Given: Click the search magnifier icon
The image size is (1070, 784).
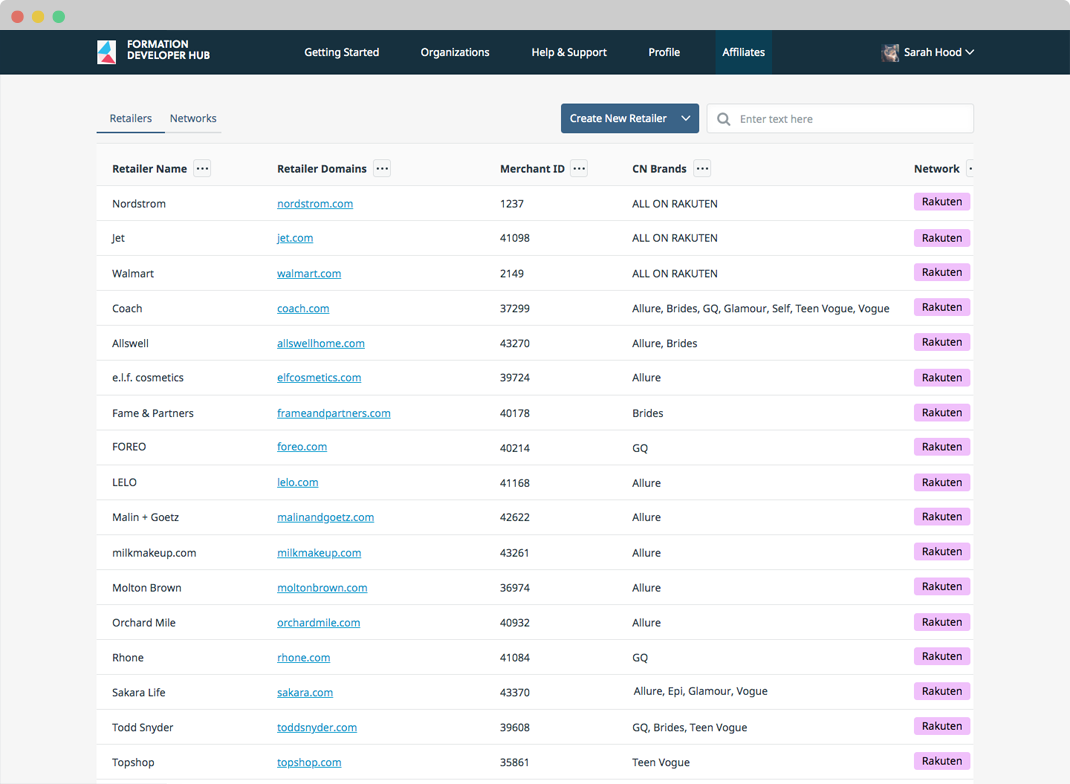Looking at the screenshot, I should 723,119.
